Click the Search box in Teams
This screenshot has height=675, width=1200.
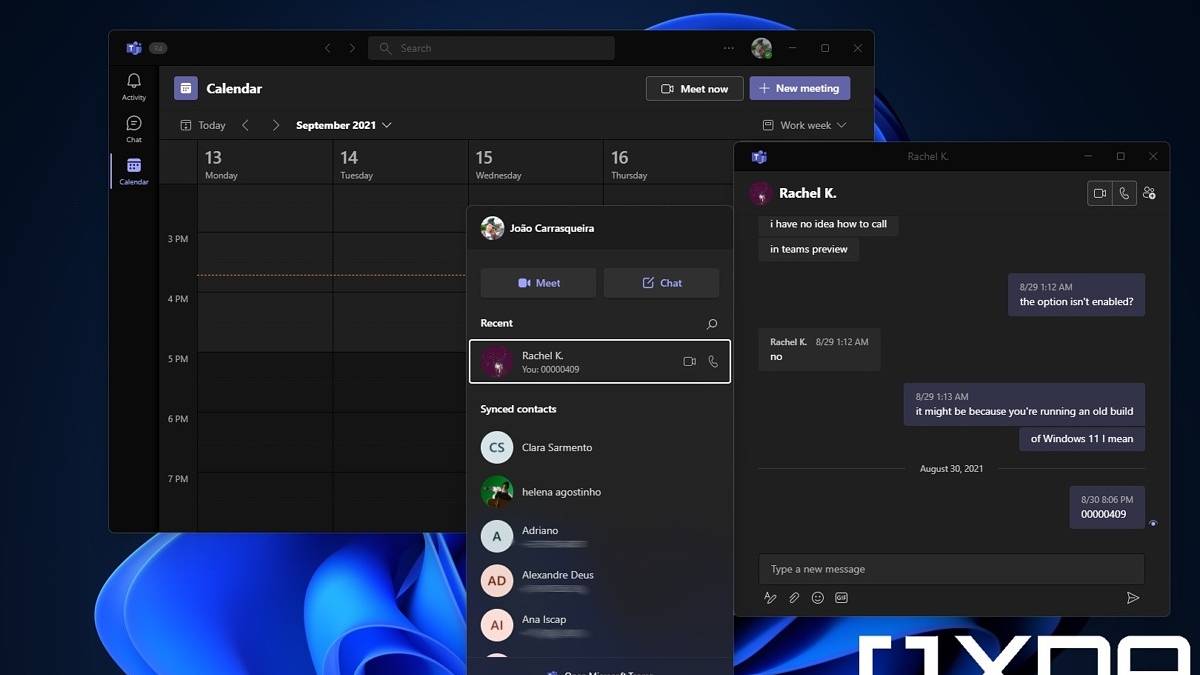[x=491, y=48]
